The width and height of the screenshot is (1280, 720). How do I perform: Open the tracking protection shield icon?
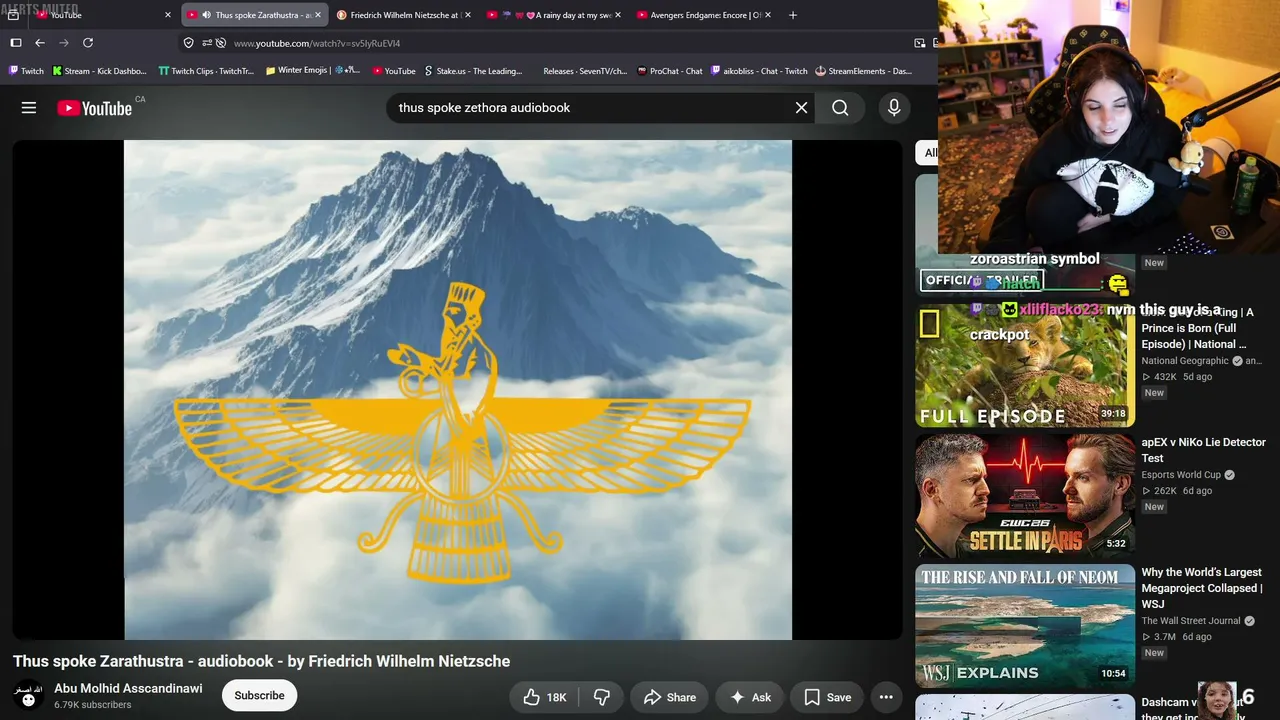pyautogui.click(x=188, y=43)
